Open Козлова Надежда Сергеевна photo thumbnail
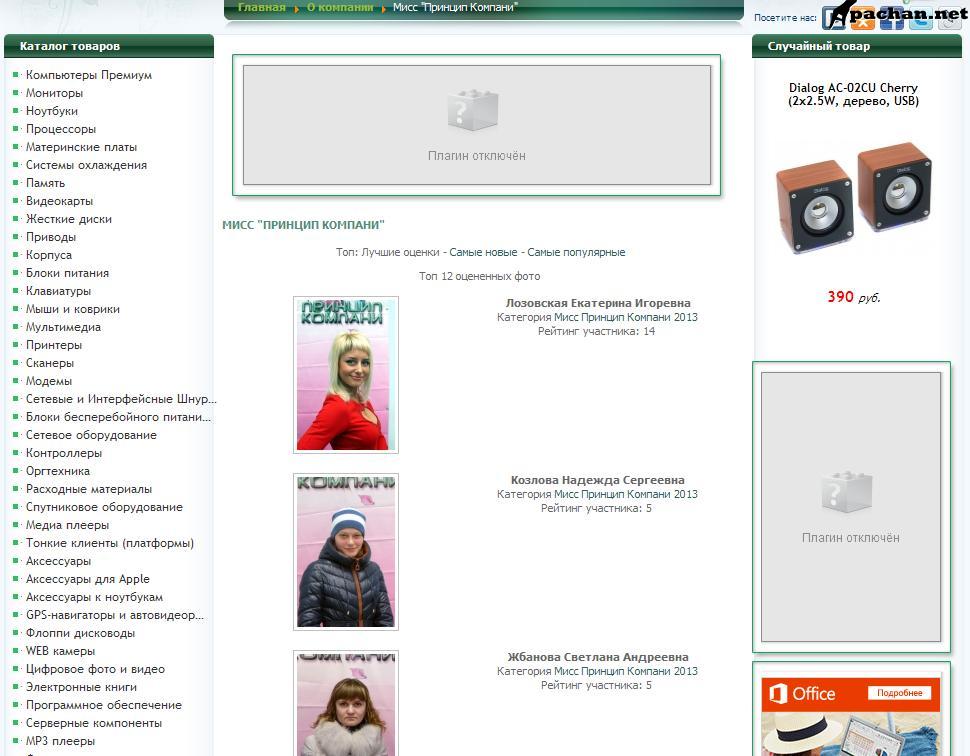Image resolution: width=970 pixels, height=756 pixels. [346, 551]
